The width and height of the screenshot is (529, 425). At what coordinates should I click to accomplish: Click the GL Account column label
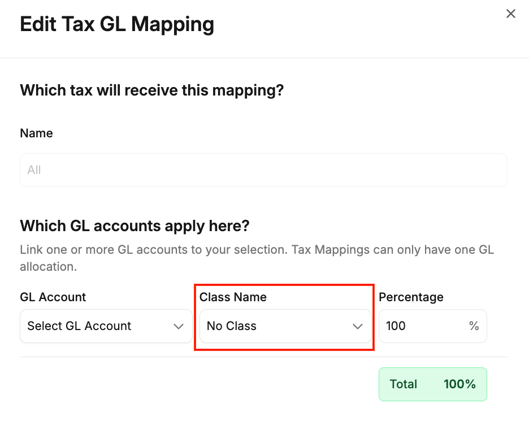(53, 297)
